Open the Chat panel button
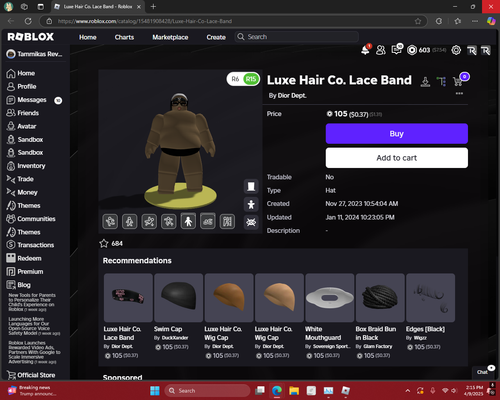This screenshot has width=500, height=400. pos(483,372)
